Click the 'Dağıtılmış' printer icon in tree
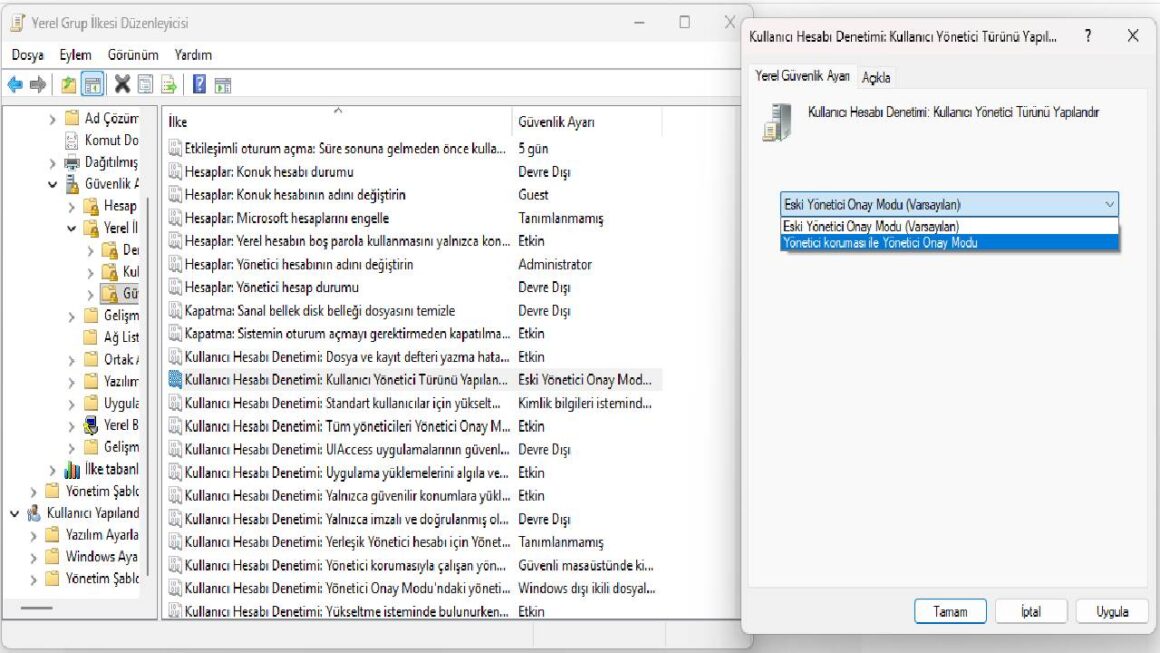 [72, 162]
